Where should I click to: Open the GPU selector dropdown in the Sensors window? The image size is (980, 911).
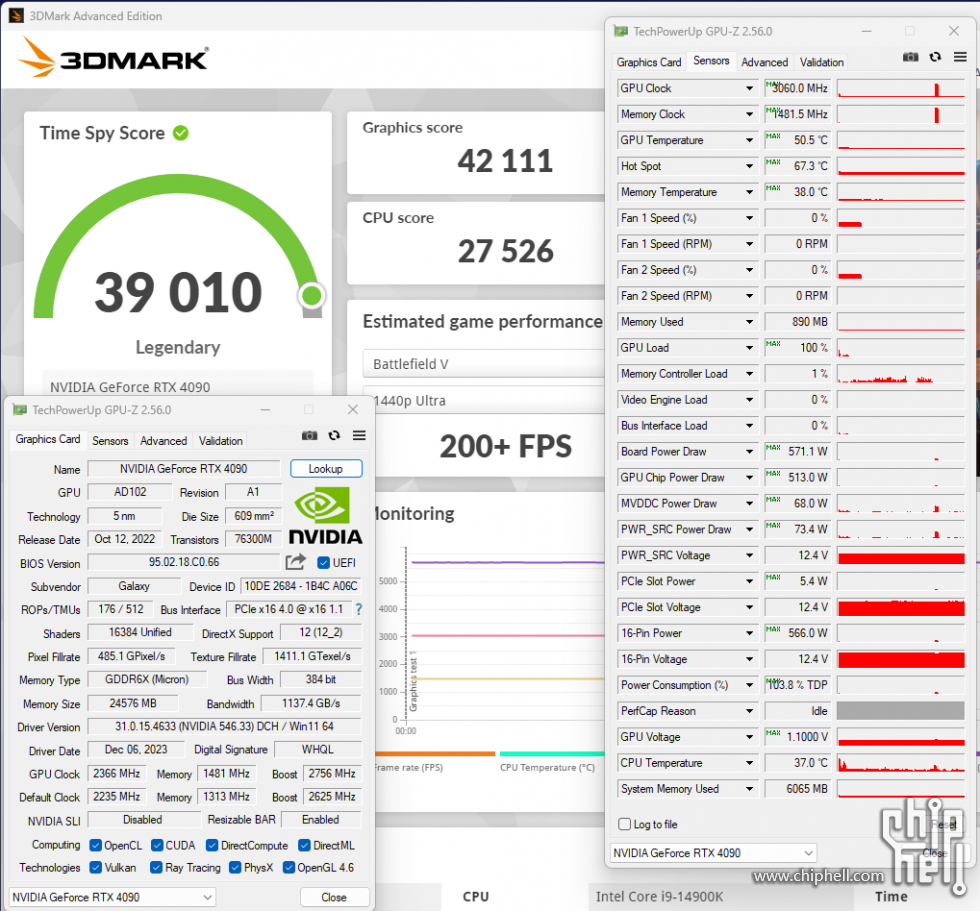pyautogui.click(x=713, y=853)
